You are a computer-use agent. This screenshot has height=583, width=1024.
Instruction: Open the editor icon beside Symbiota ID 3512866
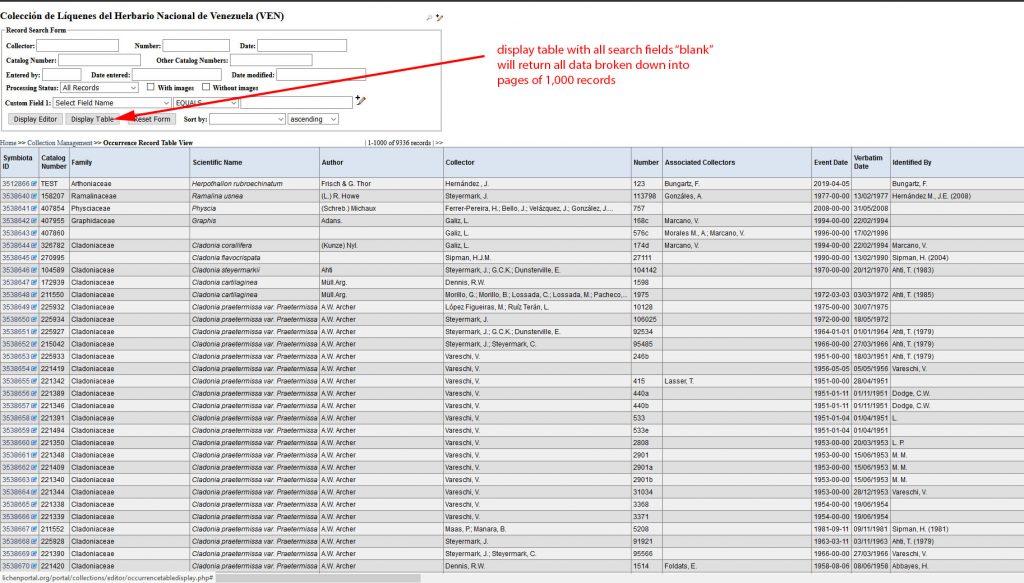pos(34,184)
